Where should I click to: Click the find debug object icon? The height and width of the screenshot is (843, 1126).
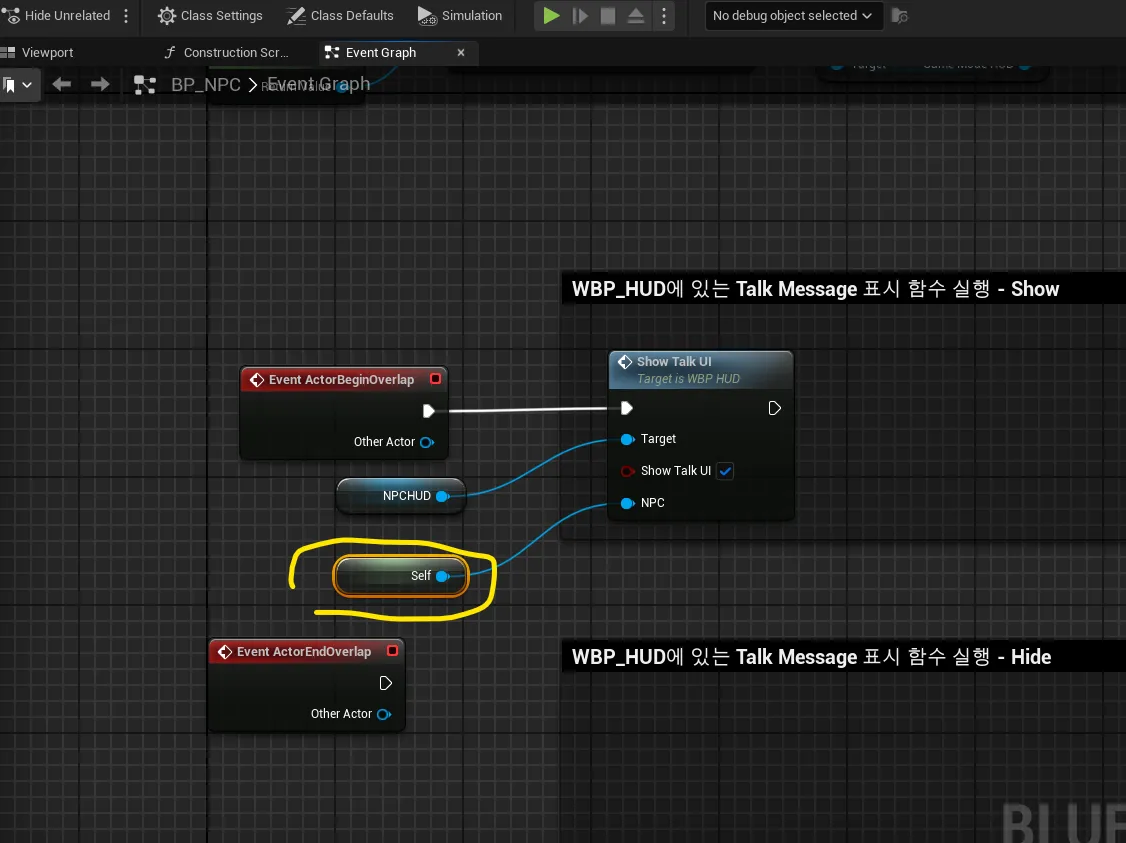coord(899,16)
